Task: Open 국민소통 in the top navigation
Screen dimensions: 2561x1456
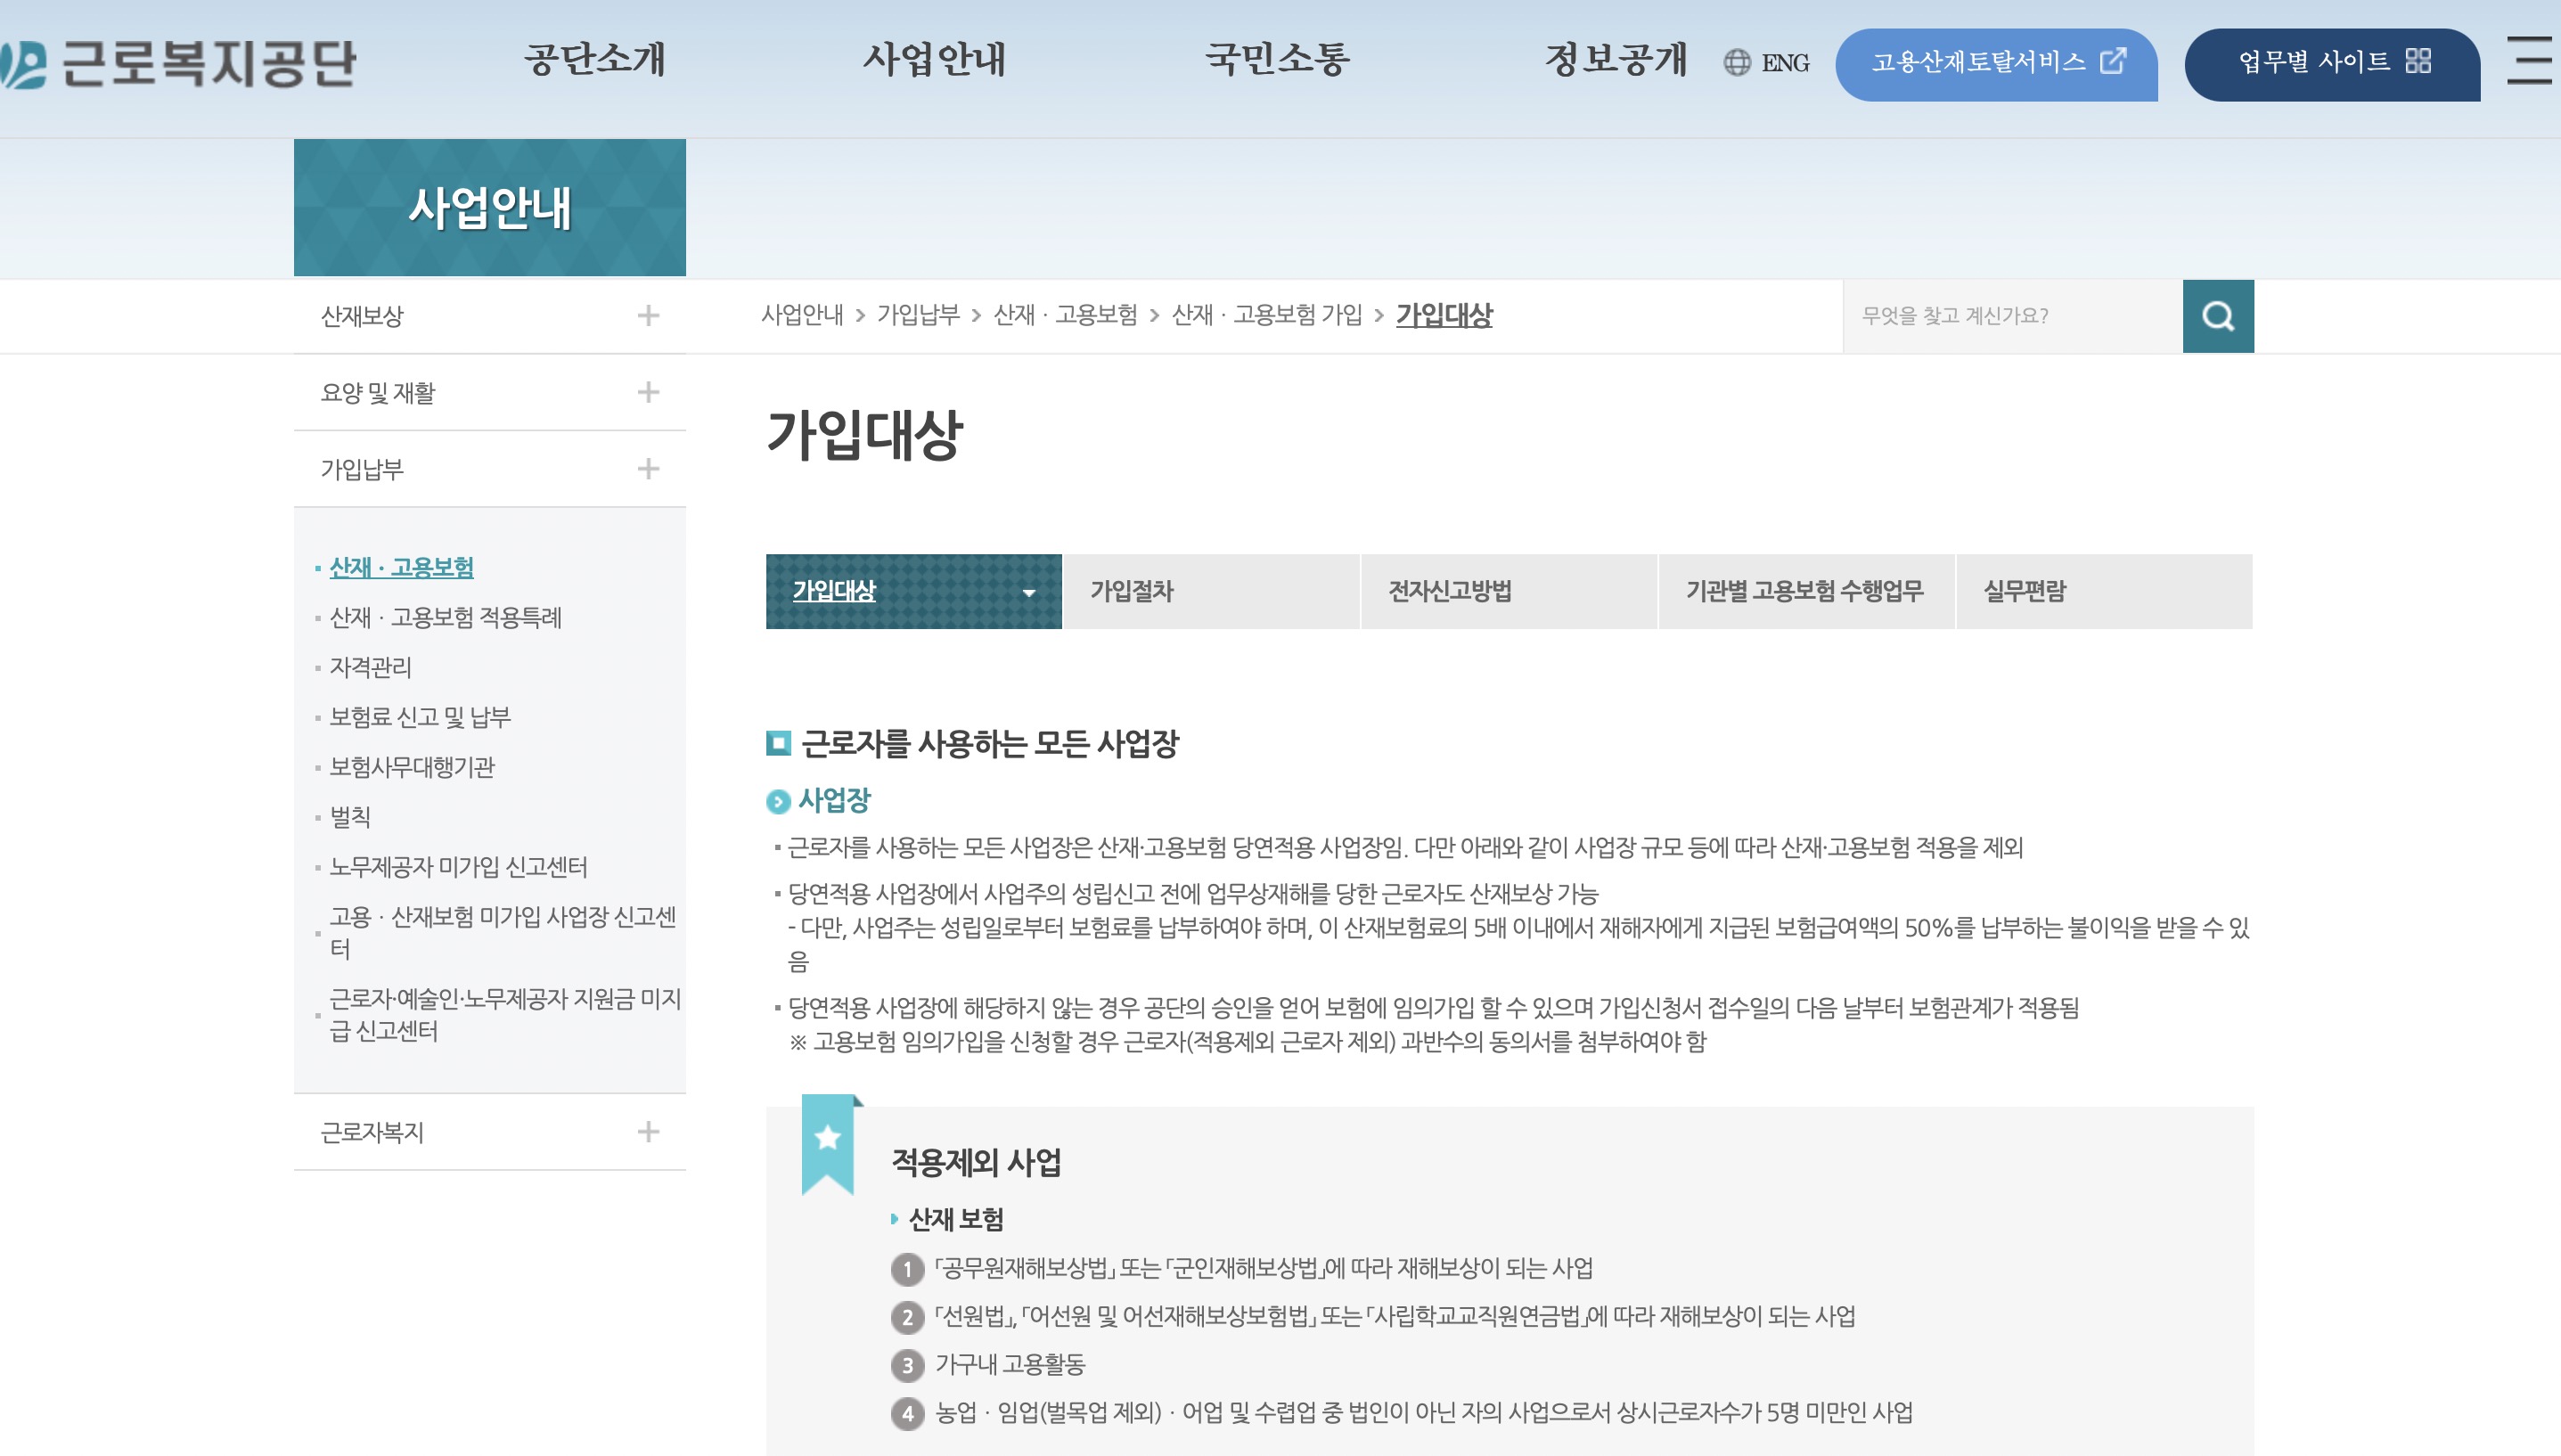Action: [1274, 62]
